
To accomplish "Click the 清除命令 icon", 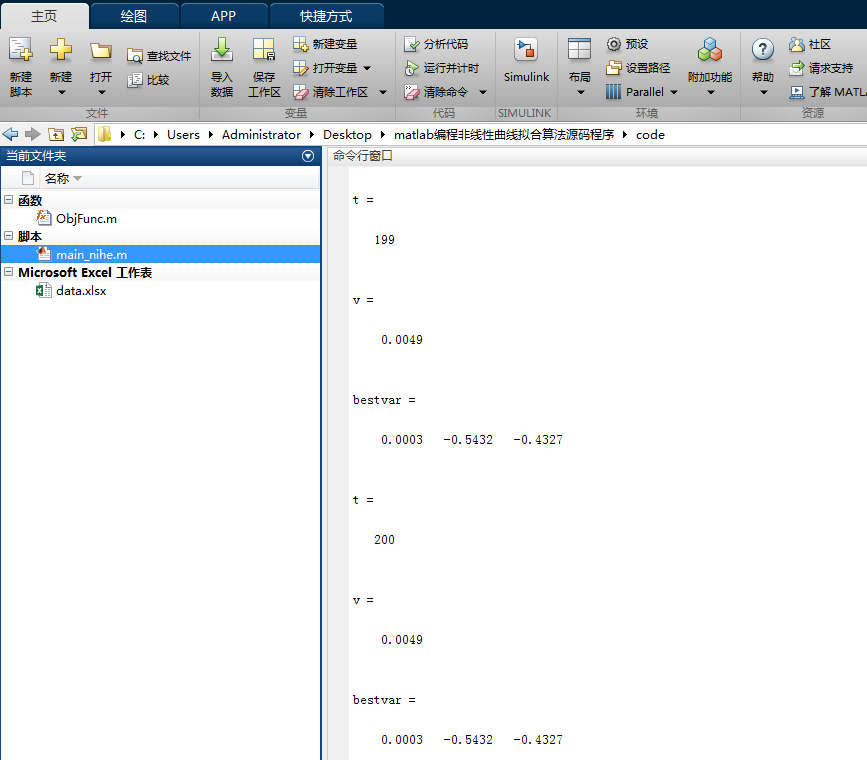I will tap(412, 92).
